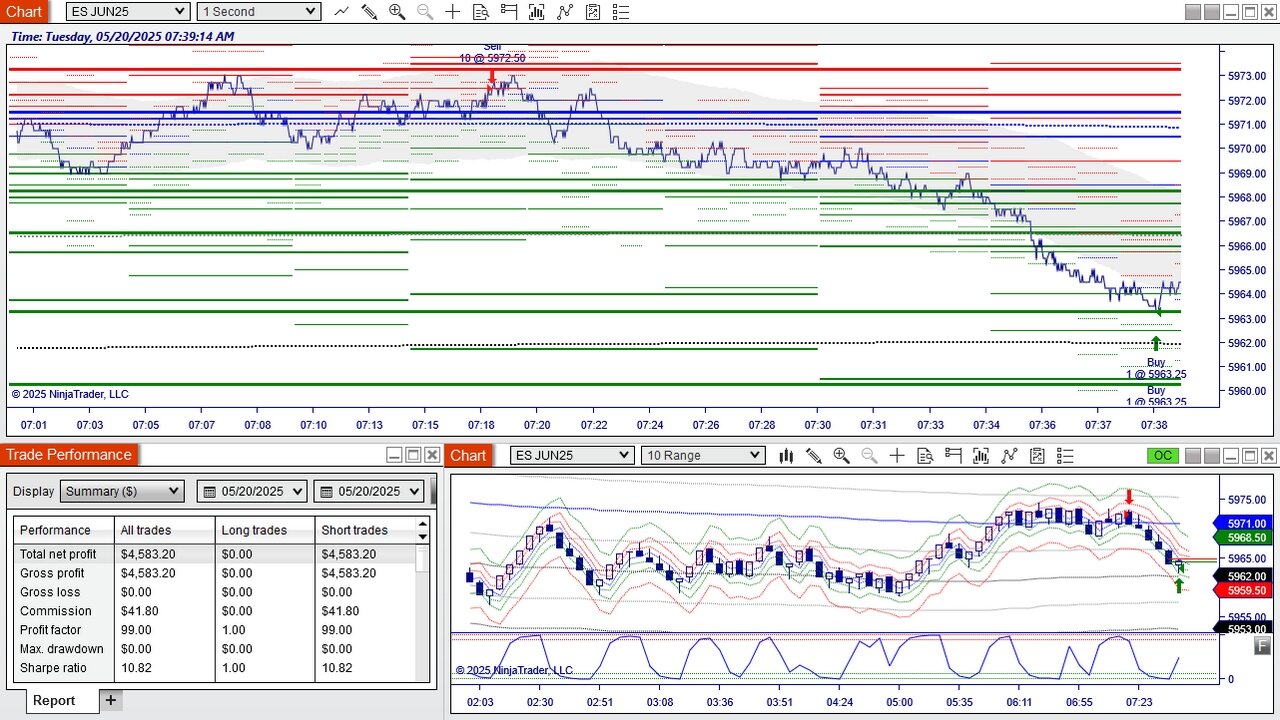
Task: Select the Total net profit row
Action: coord(59,554)
